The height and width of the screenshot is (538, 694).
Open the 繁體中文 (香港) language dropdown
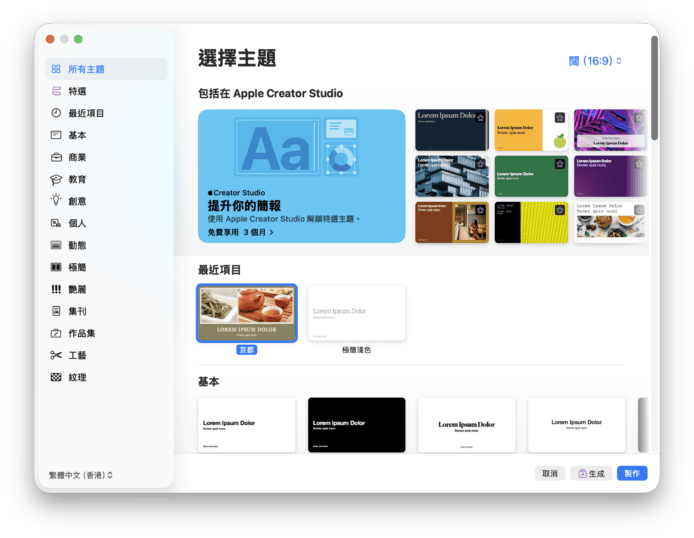pyautogui.click(x=81, y=475)
